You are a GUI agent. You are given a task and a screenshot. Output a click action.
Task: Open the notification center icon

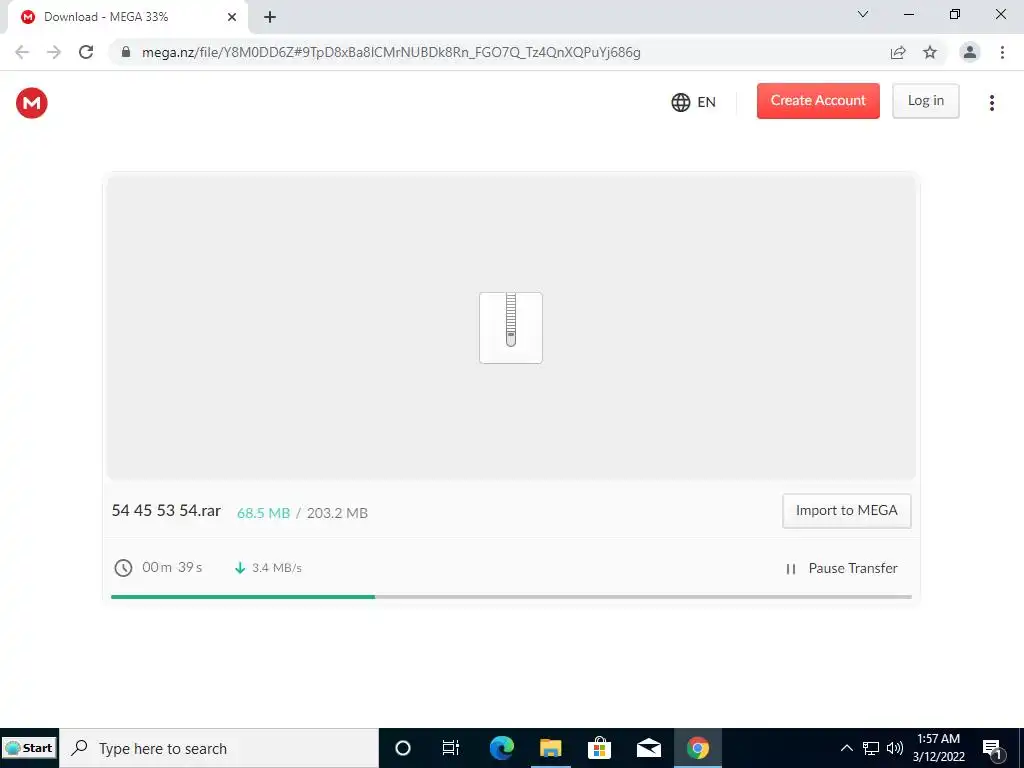tap(993, 749)
